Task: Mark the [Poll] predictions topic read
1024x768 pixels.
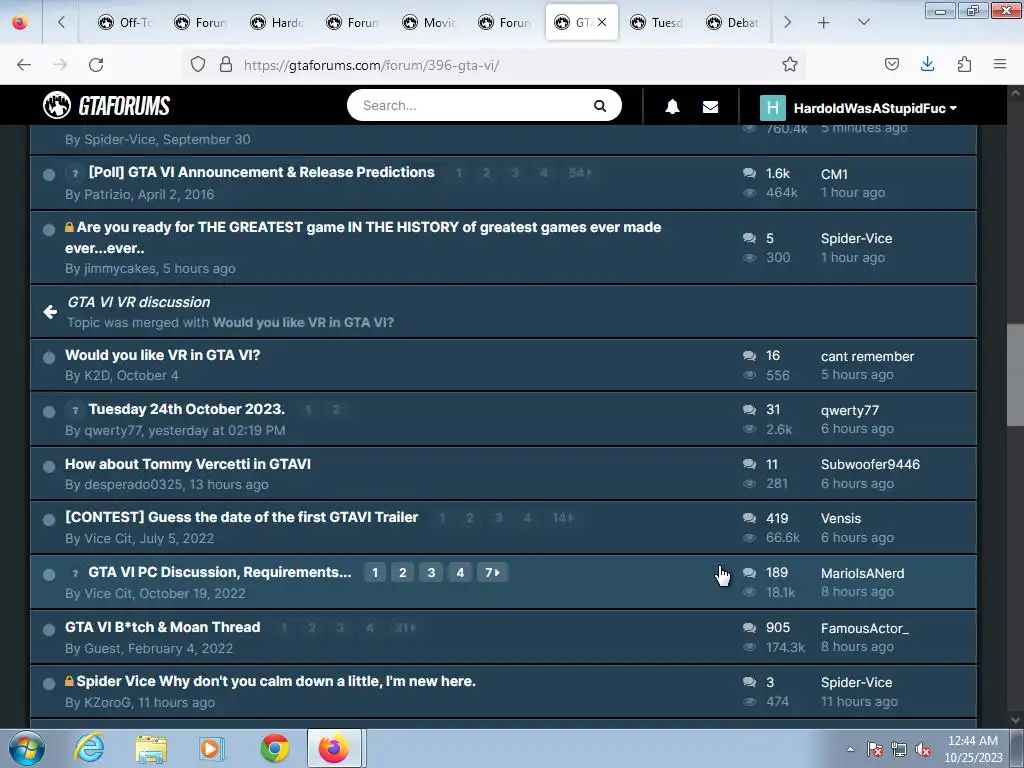Action: [49, 174]
